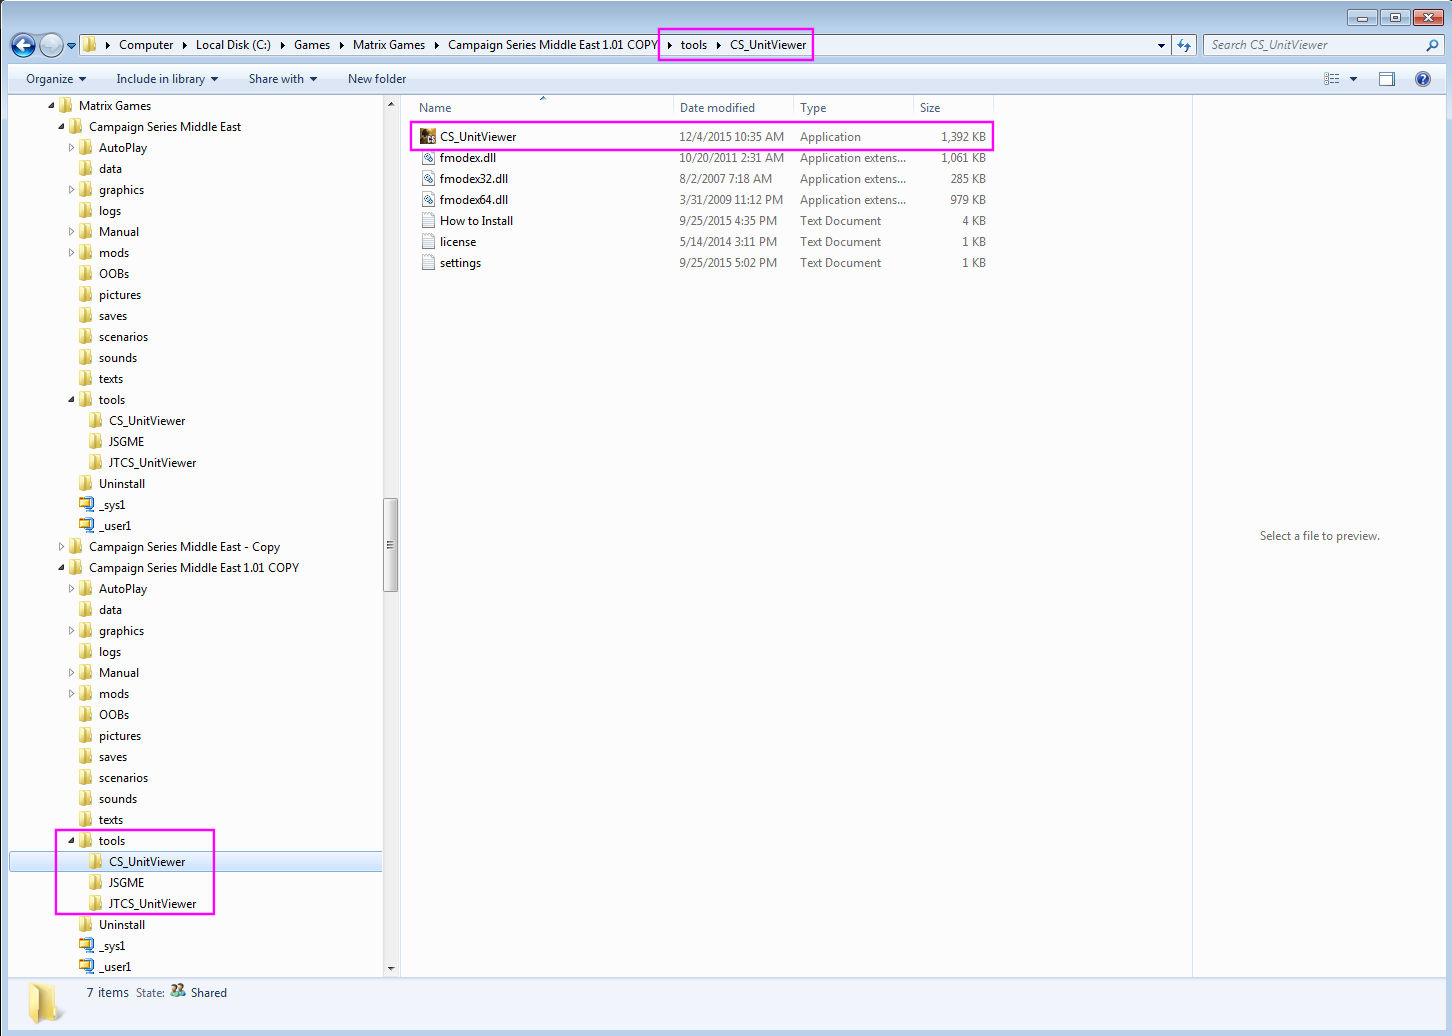Select the How to Install document icon

(428, 221)
